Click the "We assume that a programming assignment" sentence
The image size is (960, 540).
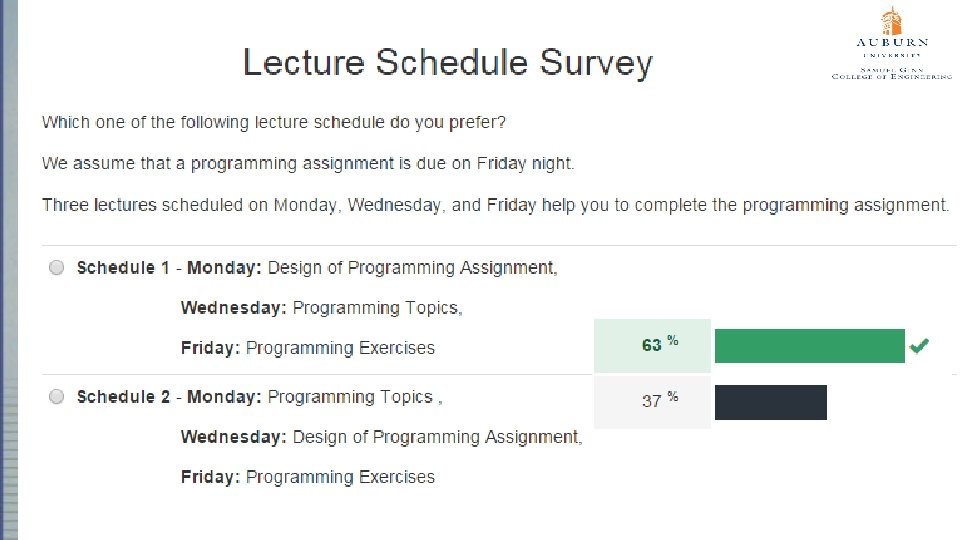pyautogui.click(x=308, y=163)
